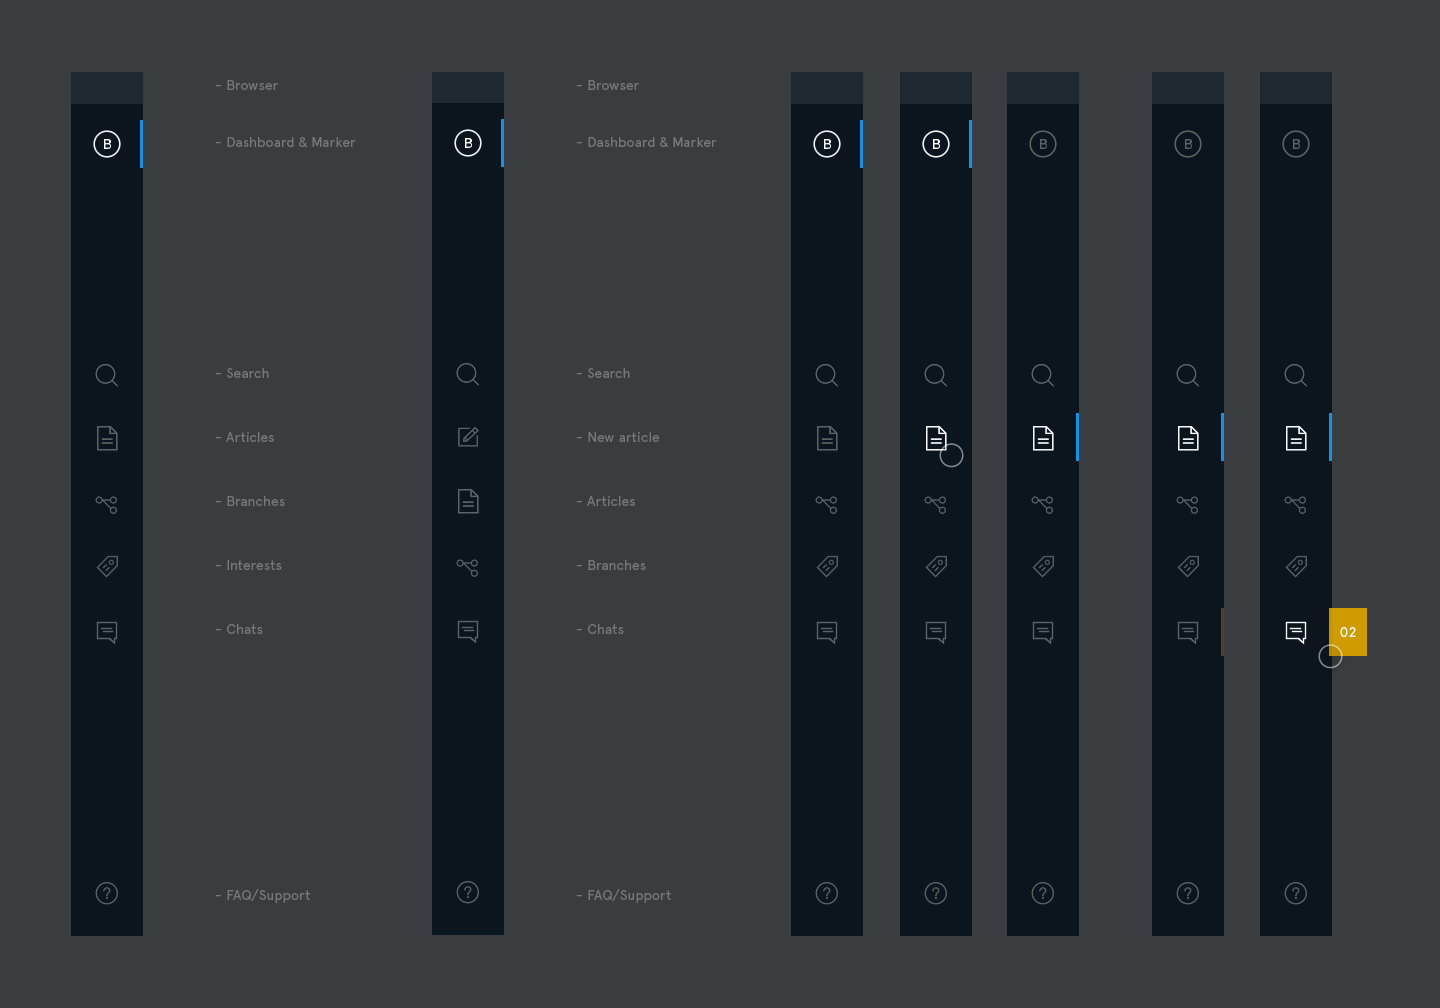Click 'Search' label beside sidebar with pencil icon
1440x1008 pixels.
click(609, 373)
